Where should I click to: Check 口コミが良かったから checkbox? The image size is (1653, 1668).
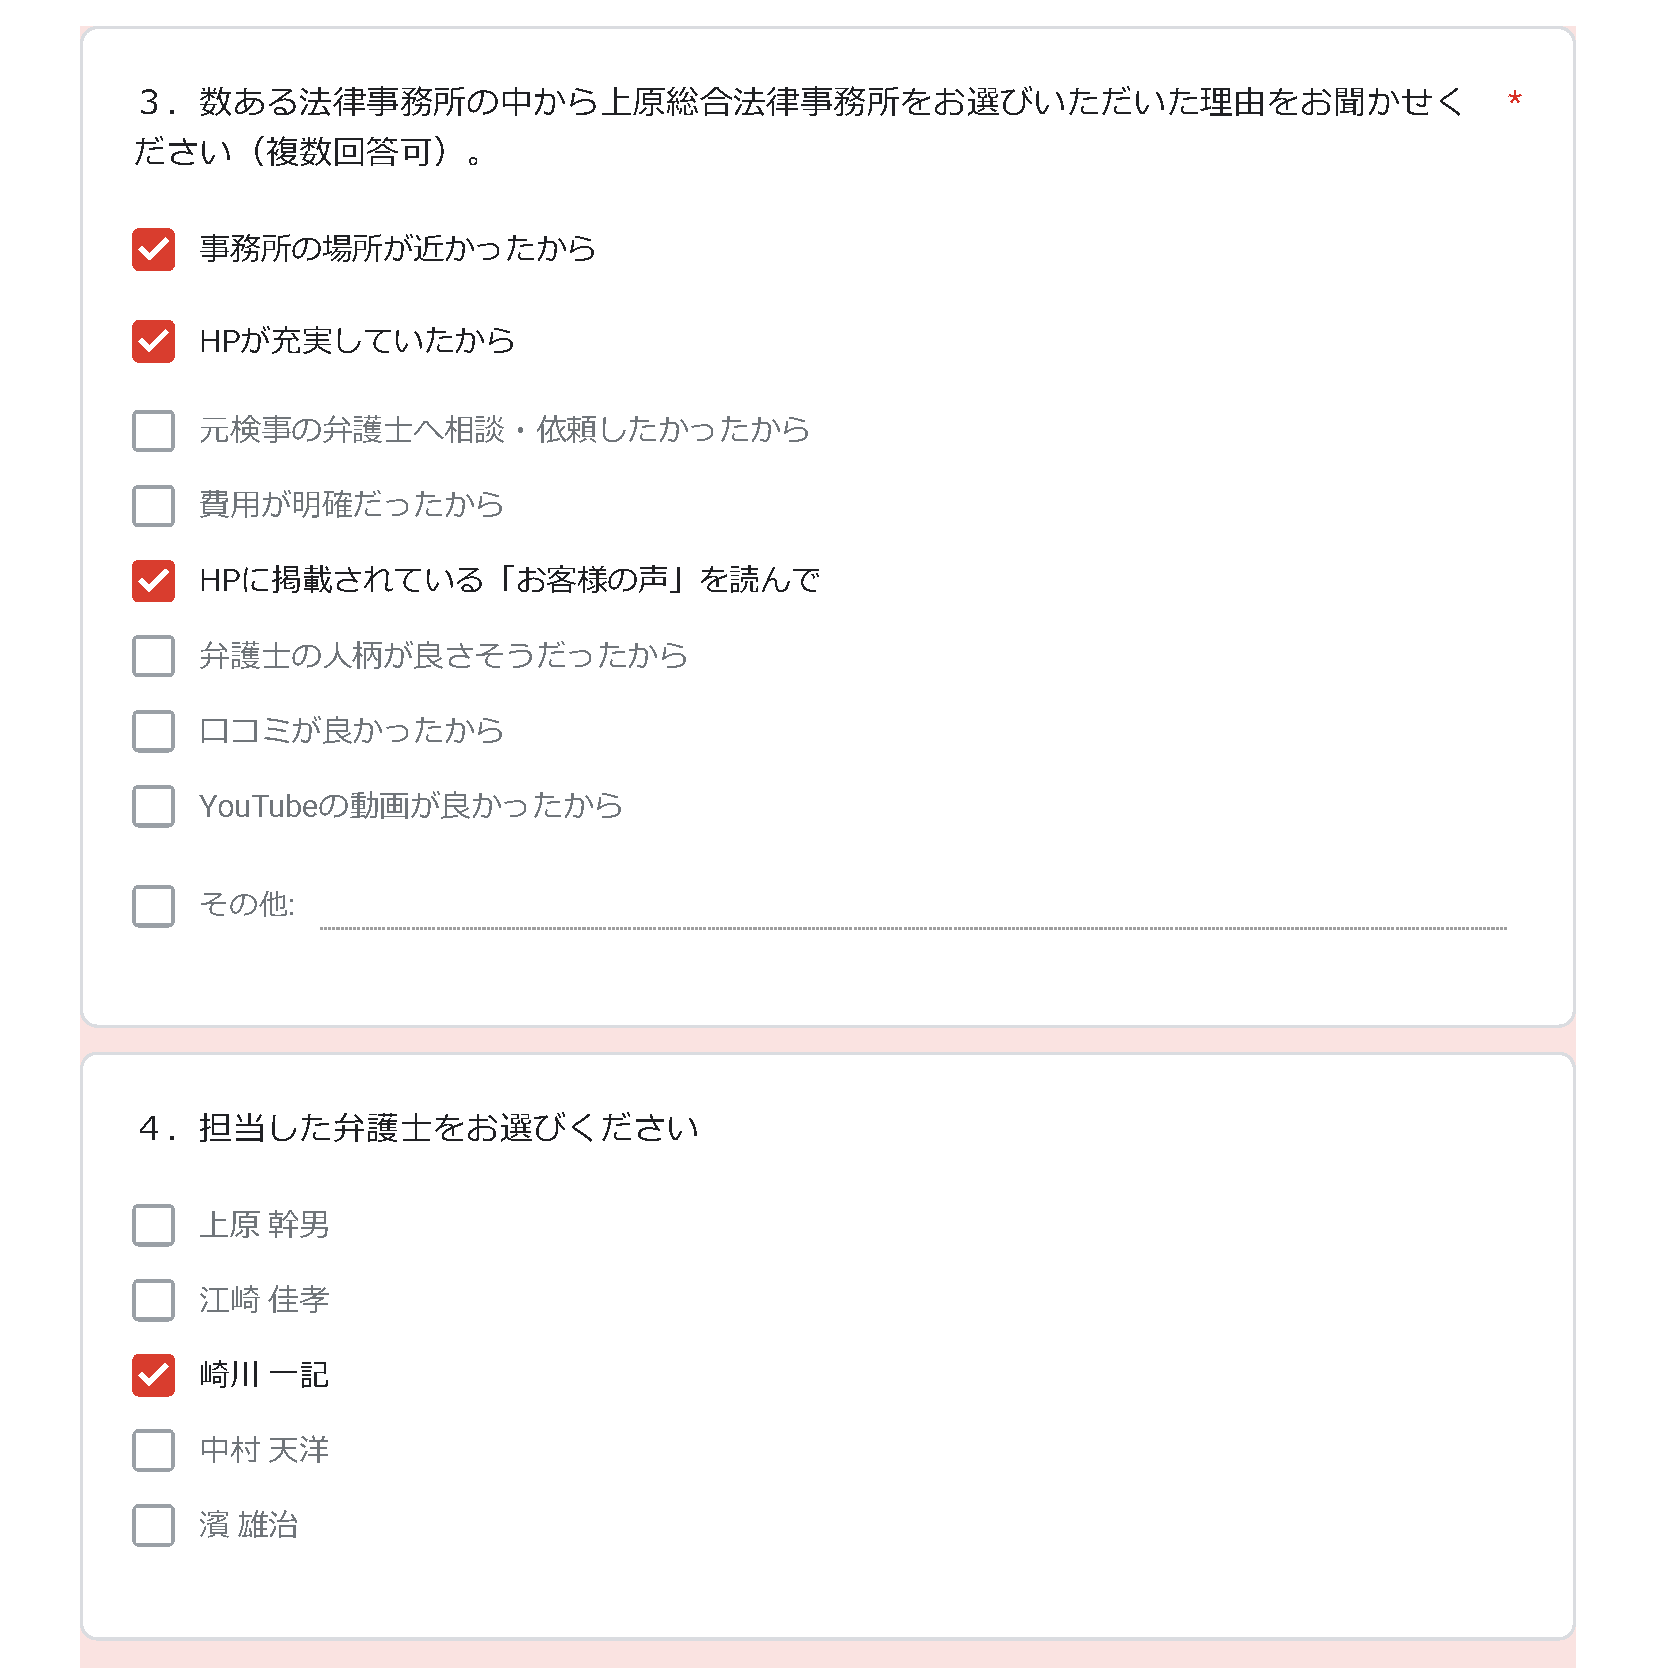153,731
